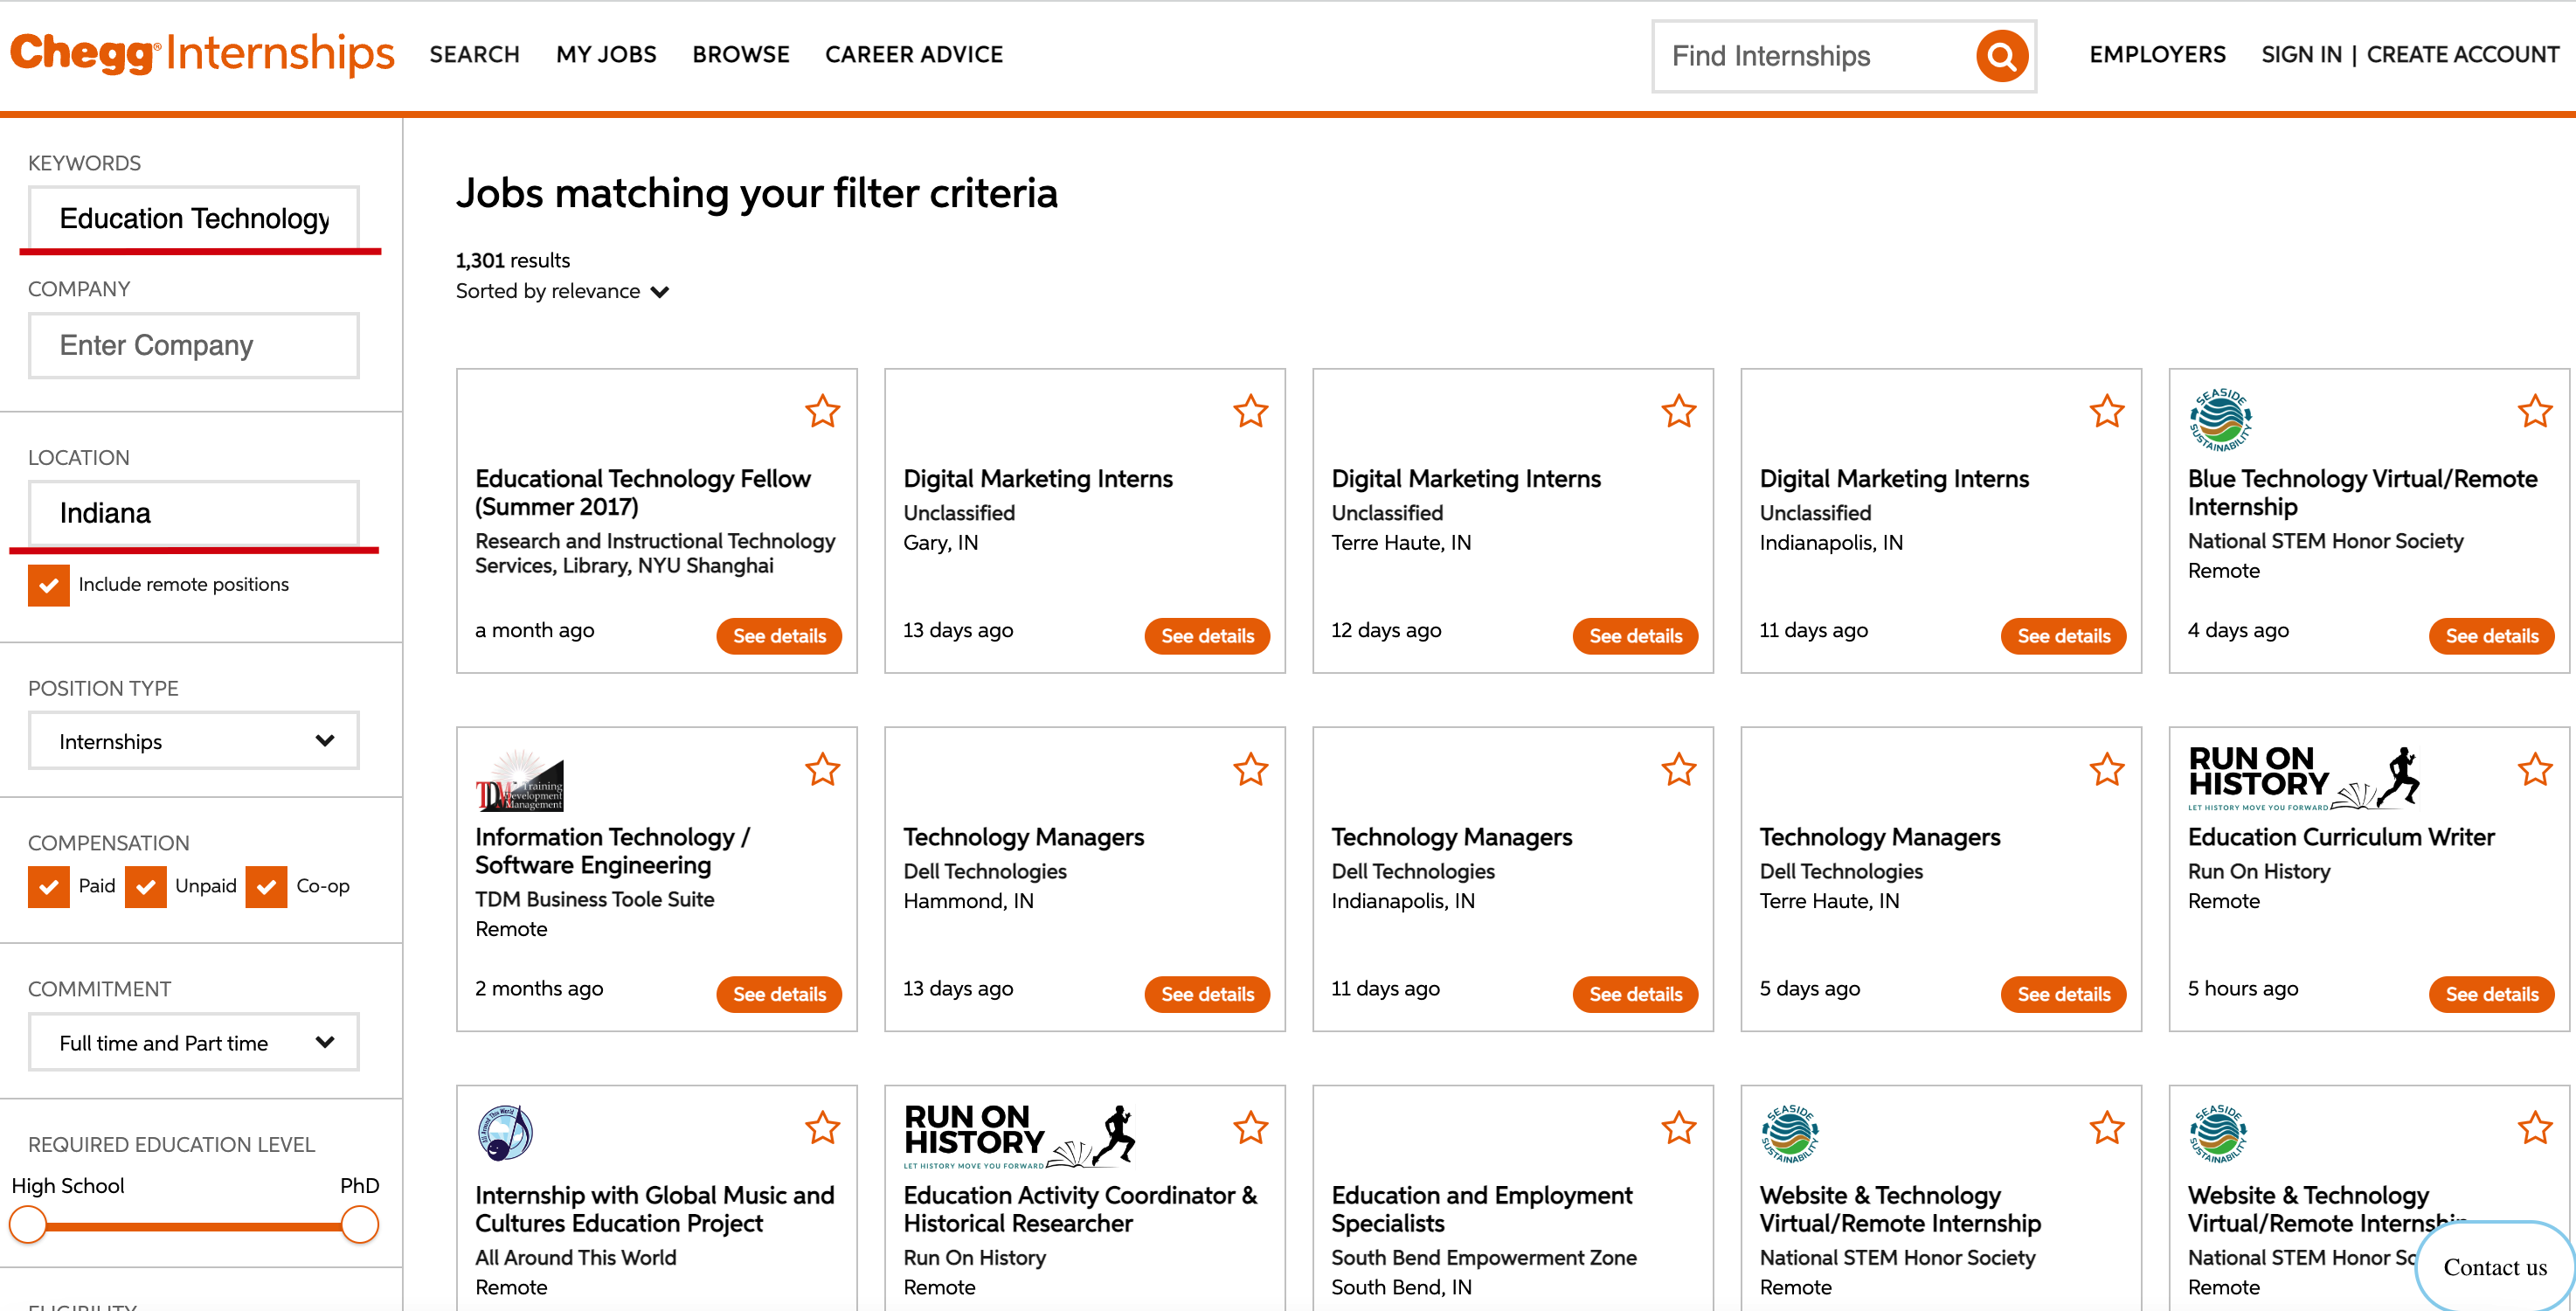This screenshot has width=2576, height=1311.
Task: Open the Position Type Internships dropdown
Action: pos(194,741)
